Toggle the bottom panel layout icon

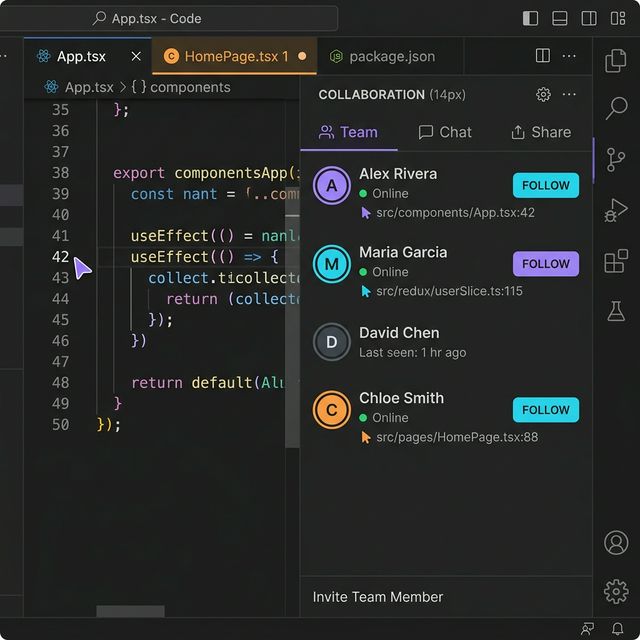pyautogui.click(x=559, y=18)
